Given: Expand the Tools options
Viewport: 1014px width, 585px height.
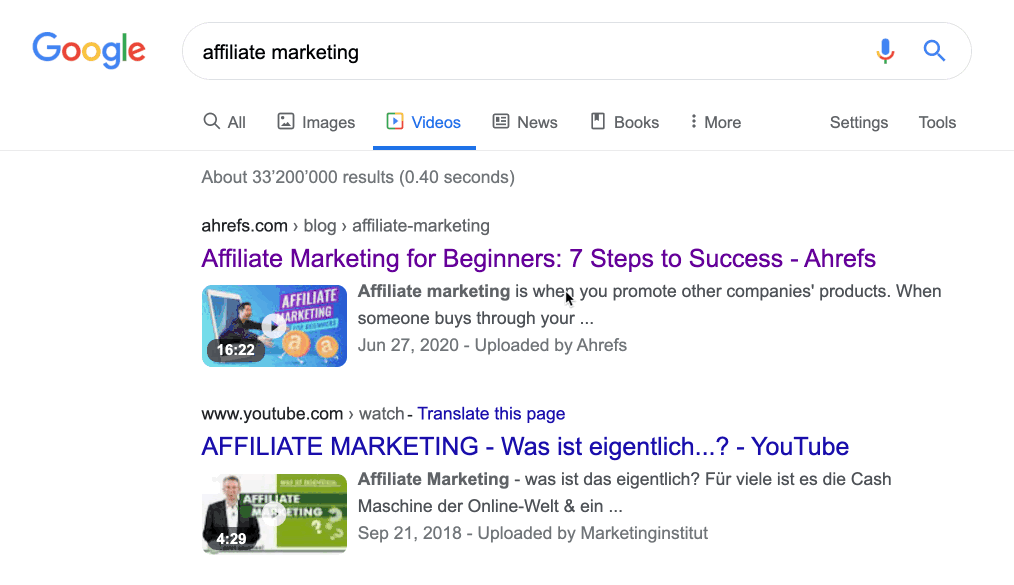Looking at the screenshot, I should coord(937,122).
